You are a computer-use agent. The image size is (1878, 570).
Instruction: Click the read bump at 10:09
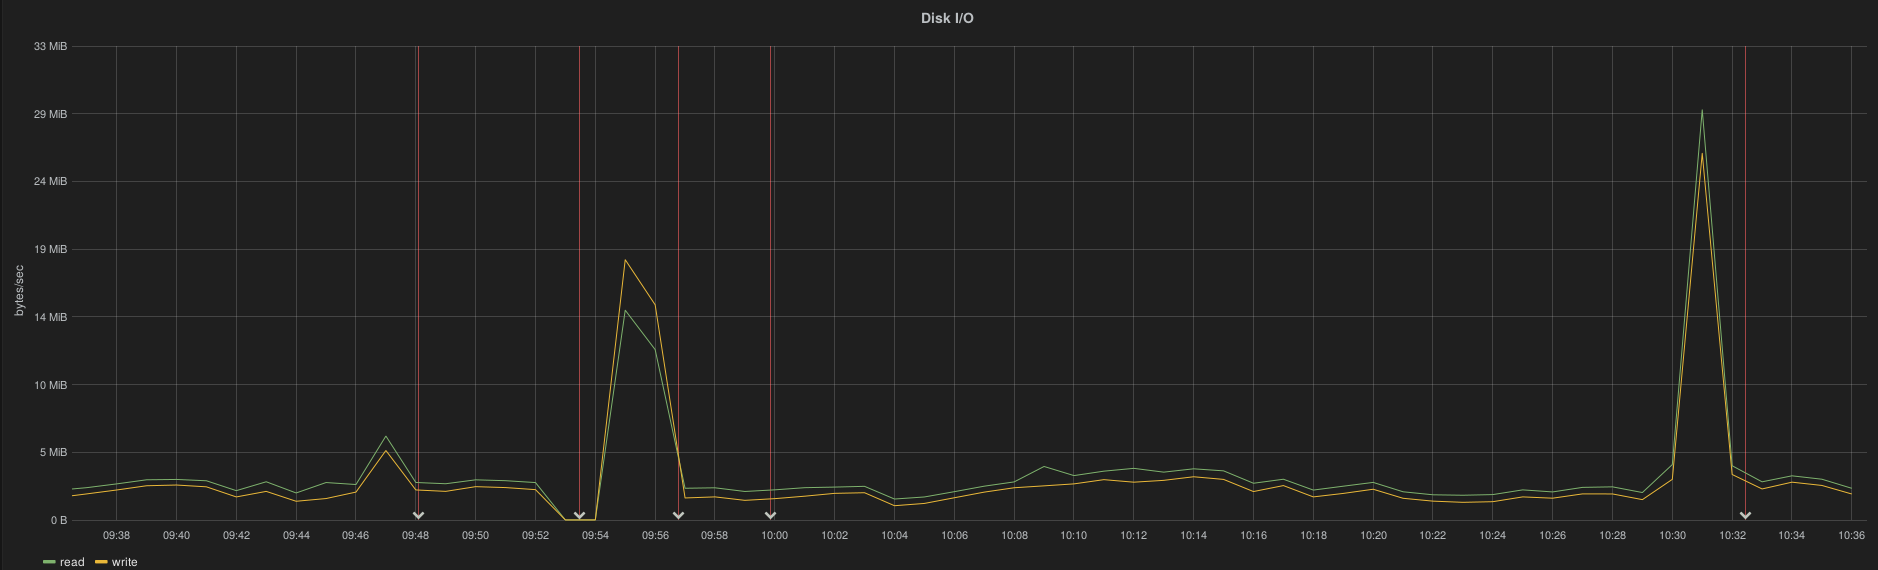(1044, 467)
